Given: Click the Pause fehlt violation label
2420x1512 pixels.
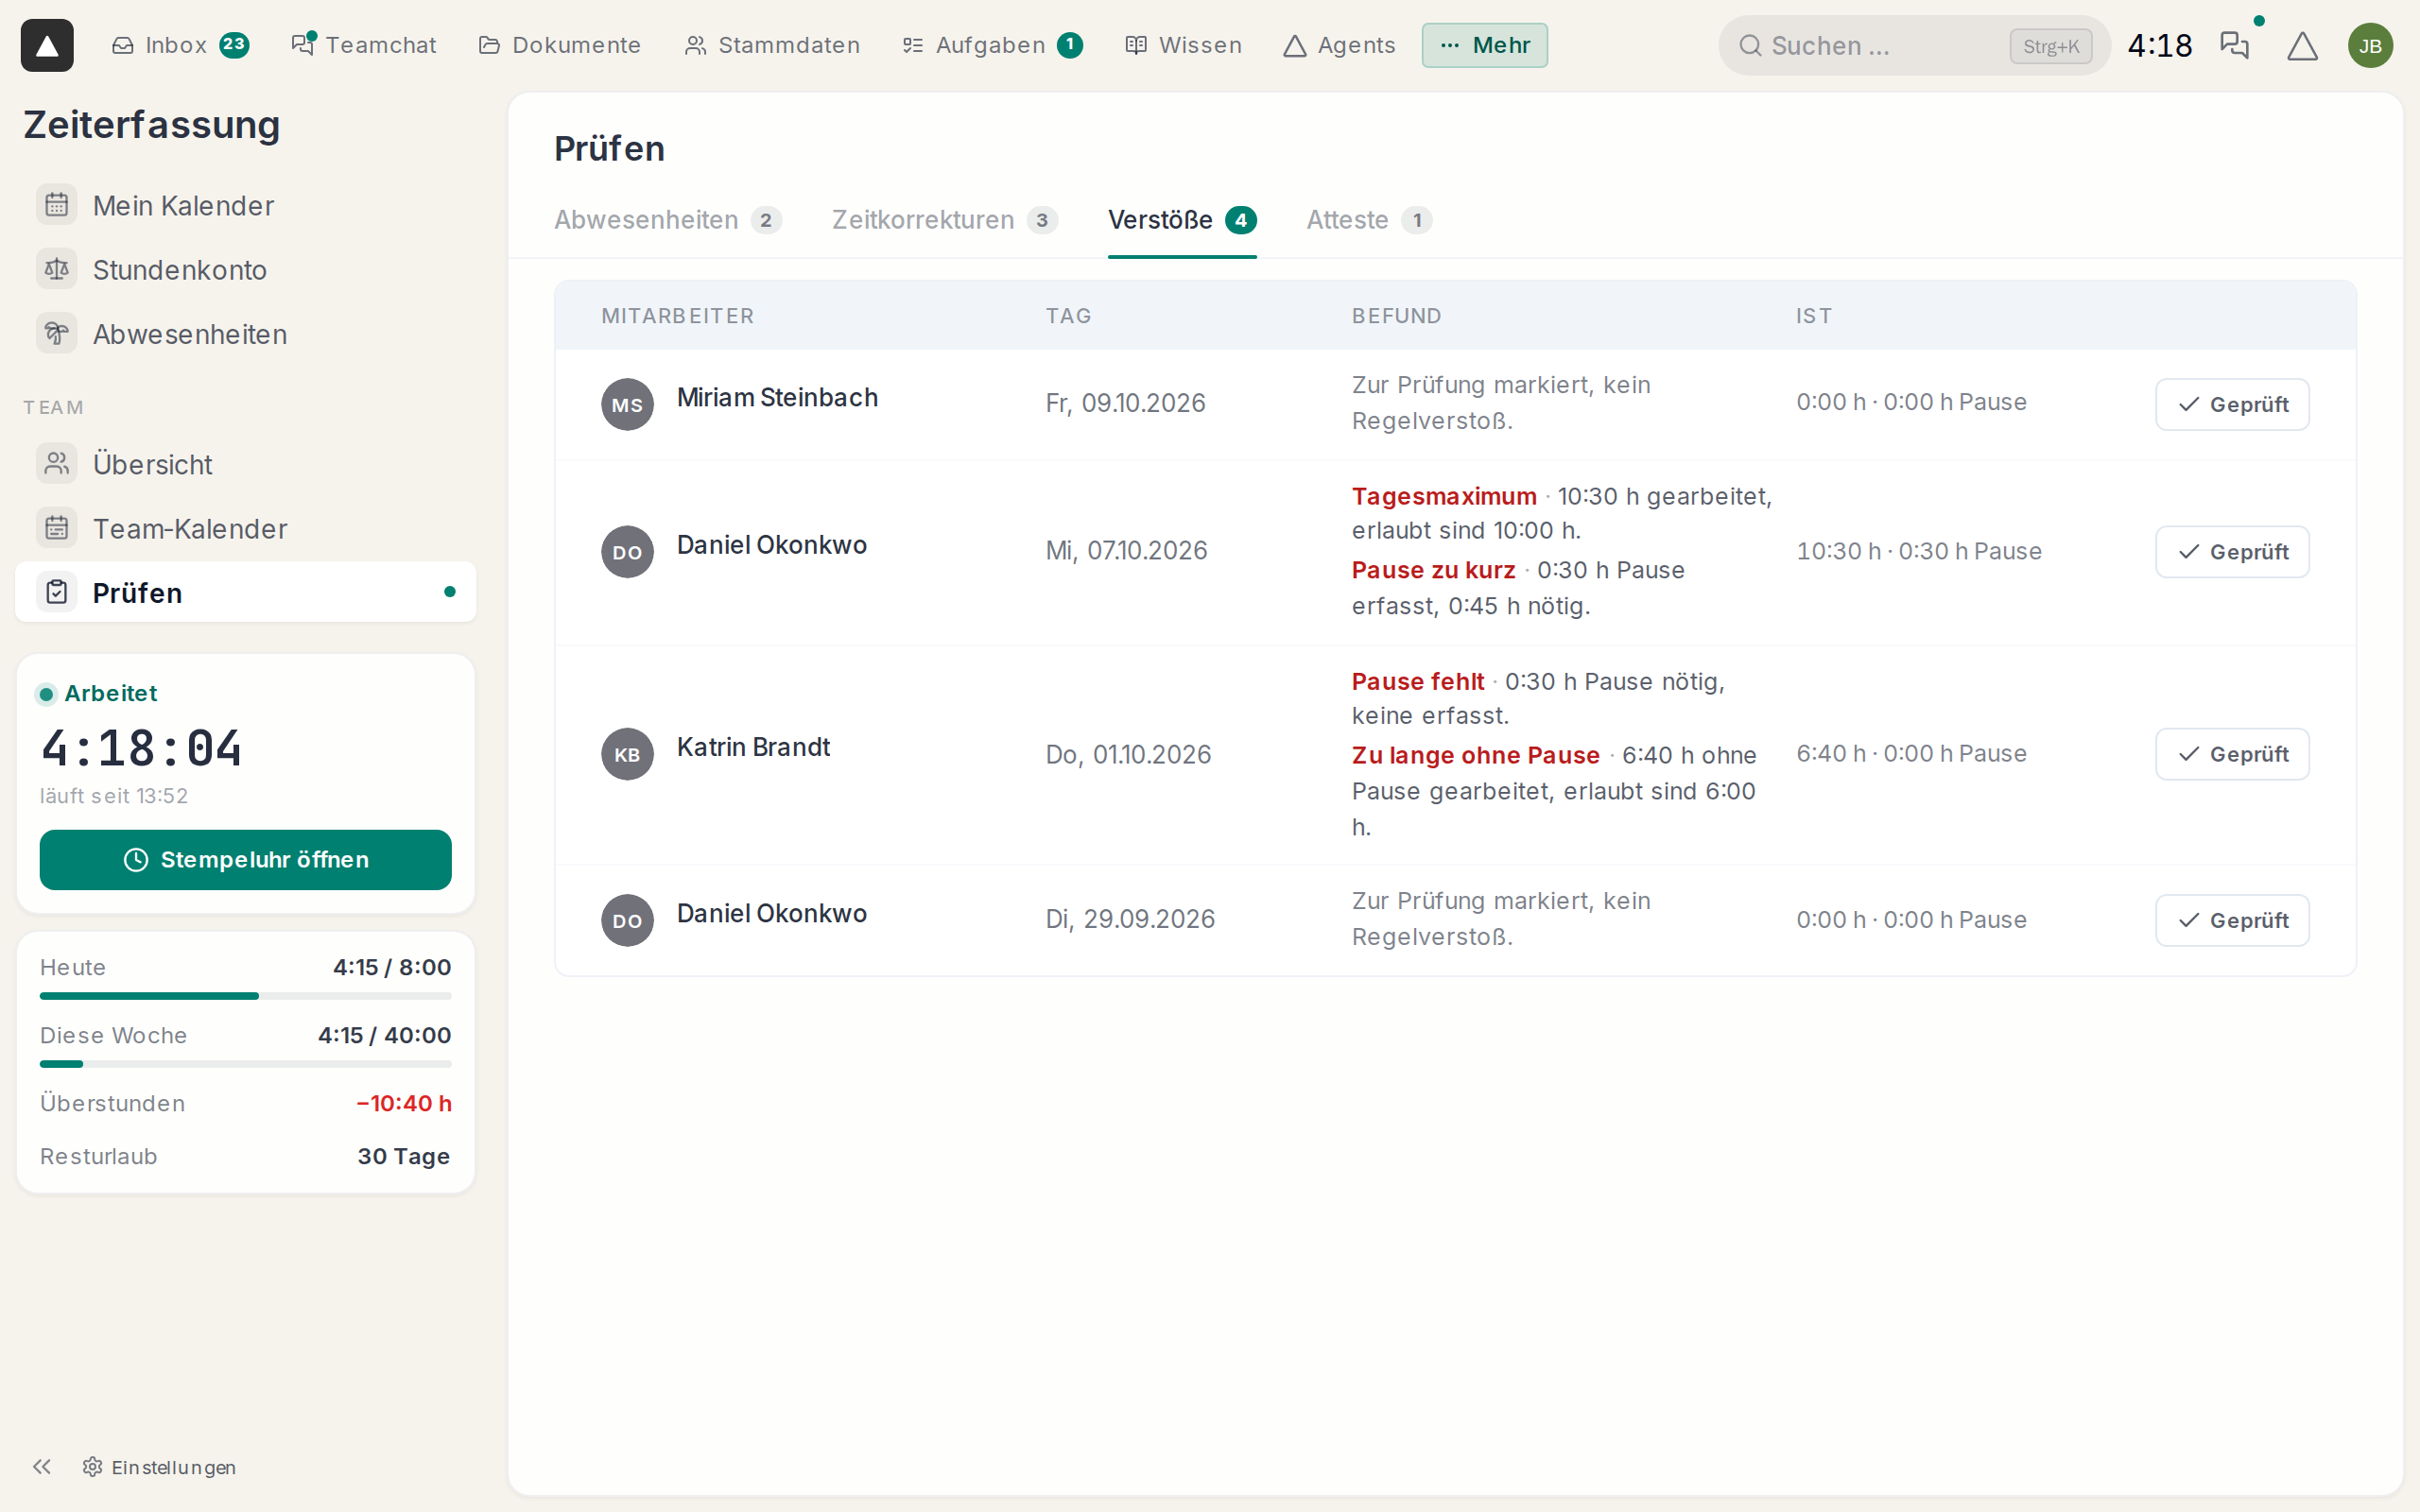Looking at the screenshot, I should [x=1418, y=681].
